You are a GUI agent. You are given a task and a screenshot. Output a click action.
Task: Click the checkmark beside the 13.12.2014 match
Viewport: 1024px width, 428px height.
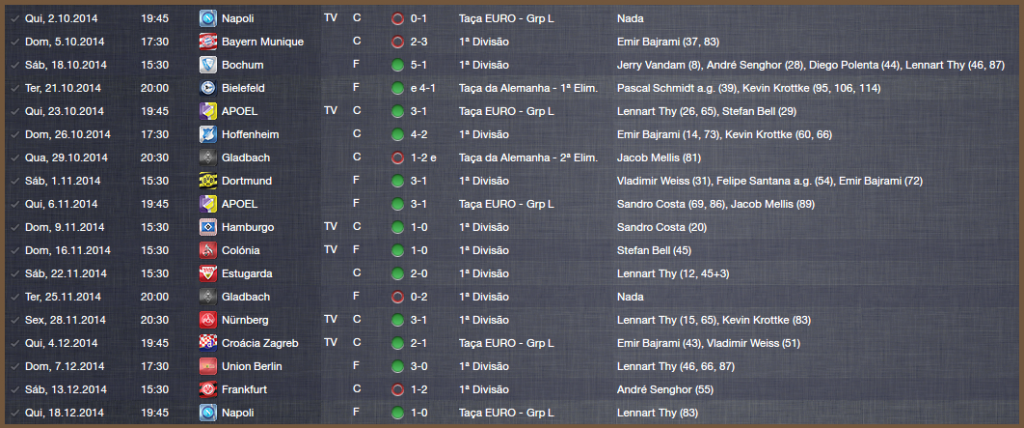12,389
